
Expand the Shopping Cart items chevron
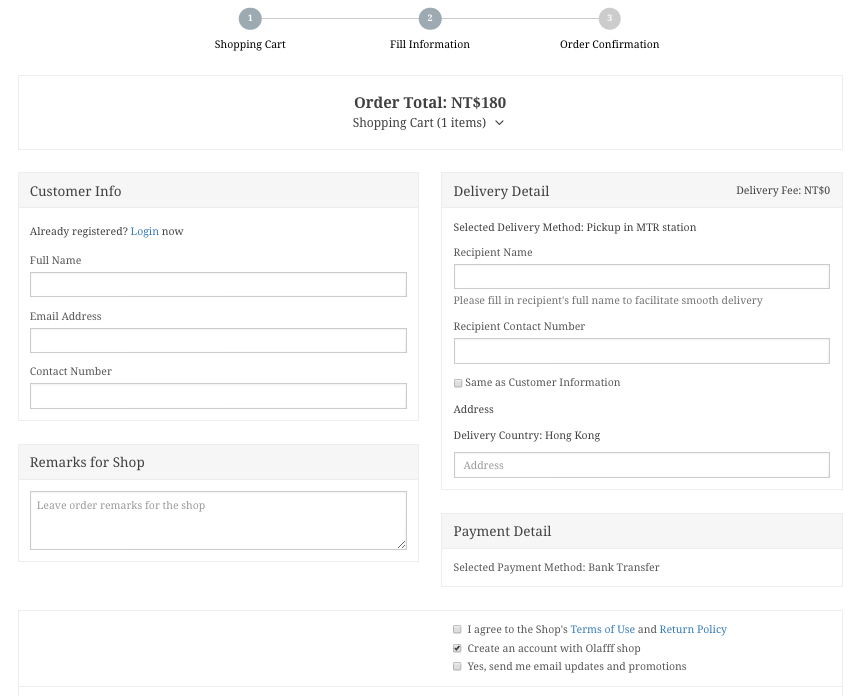tap(499, 123)
